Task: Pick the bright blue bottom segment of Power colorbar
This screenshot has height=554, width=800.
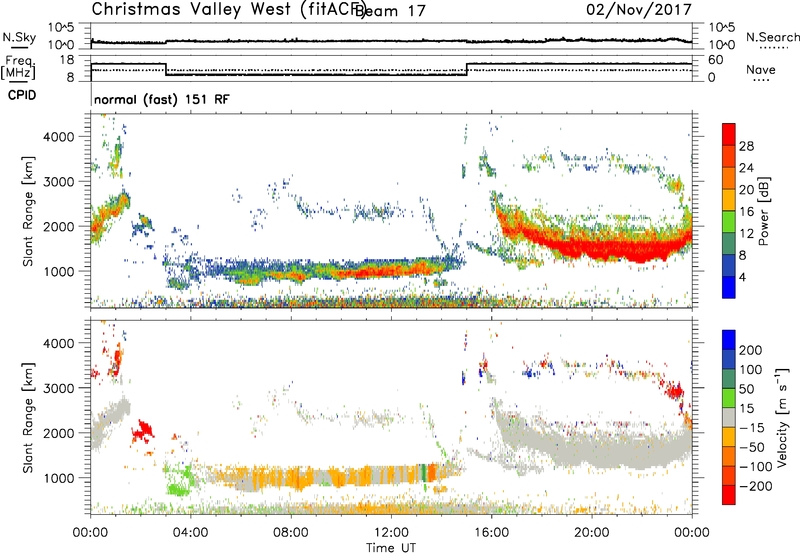Action: click(729, 287)
